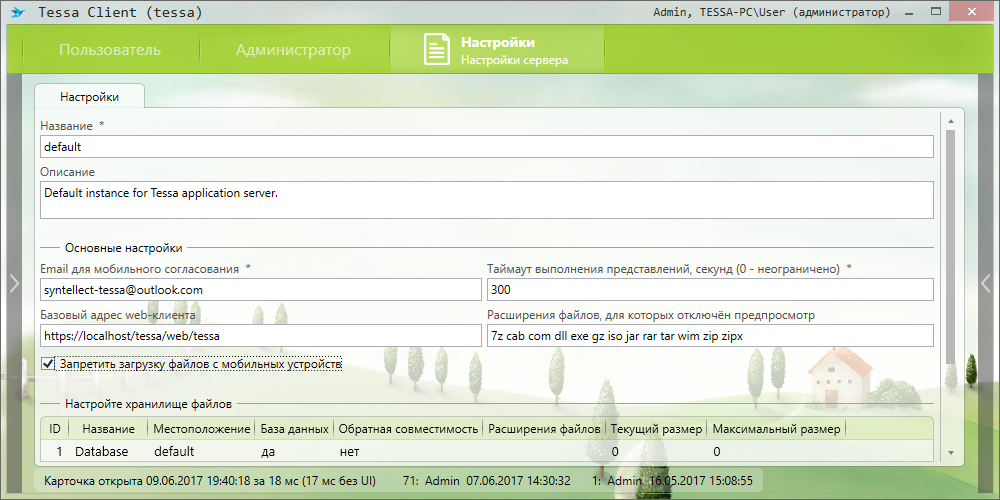Click the default location cell in the Database row
Viewport: 1000px width, 500px height.
click(x=173, y=452)
